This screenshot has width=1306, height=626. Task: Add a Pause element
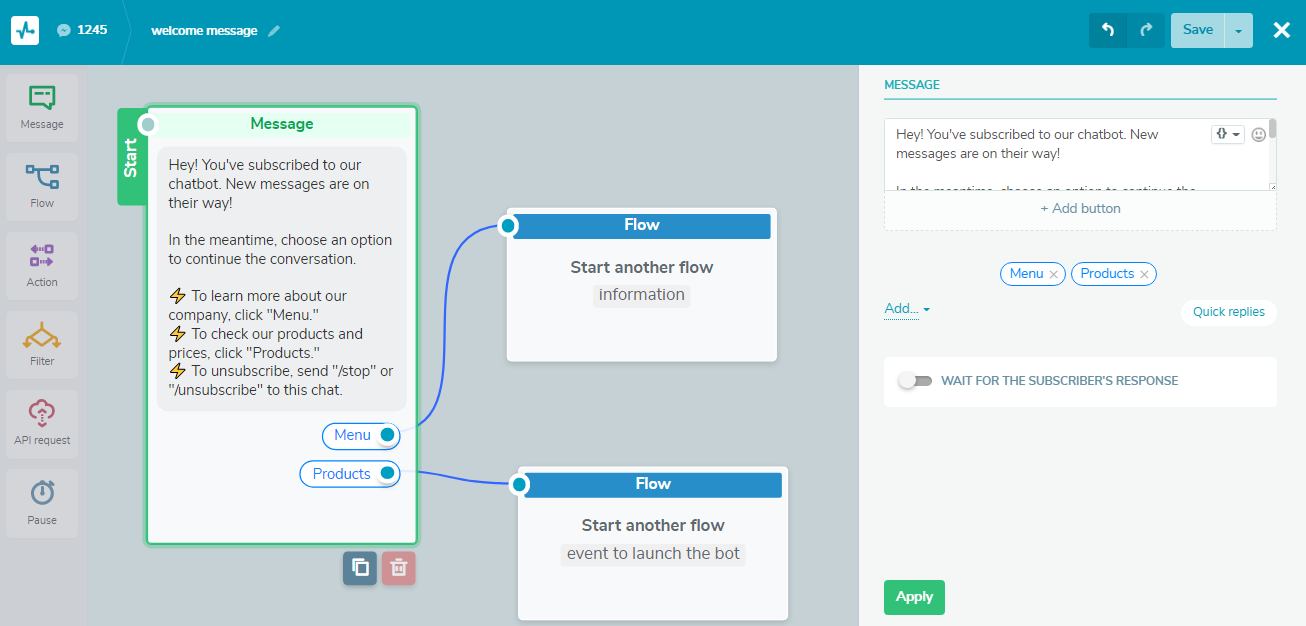[42, 503]
